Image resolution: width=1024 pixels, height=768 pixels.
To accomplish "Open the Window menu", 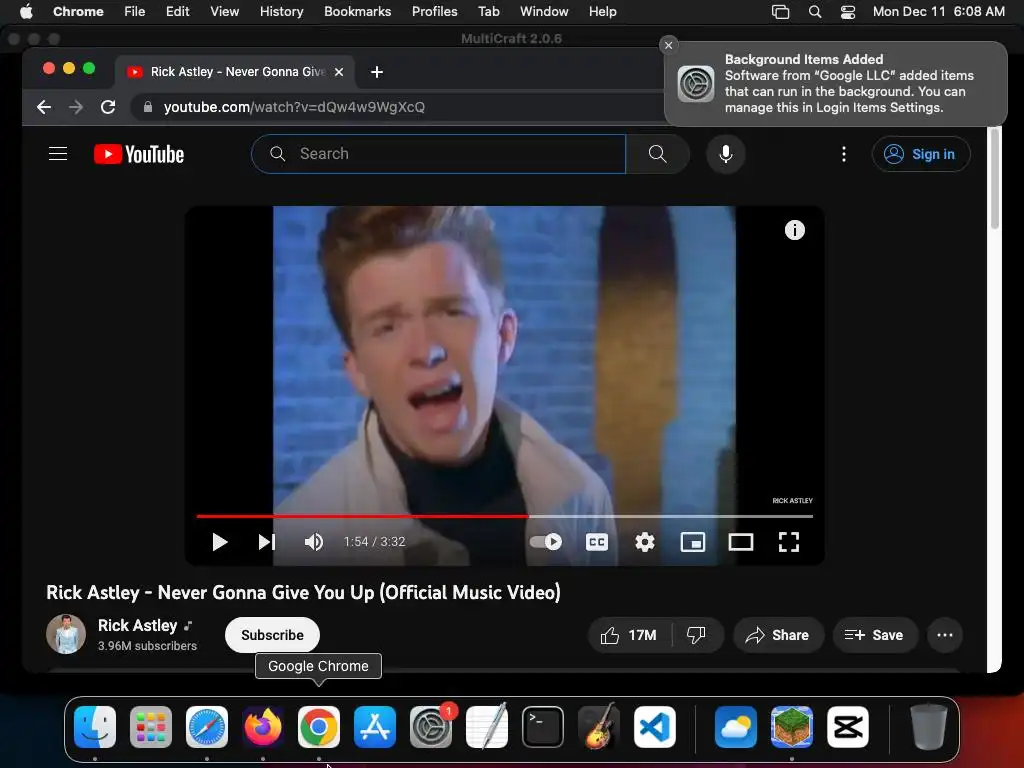I will coord(544,12).
